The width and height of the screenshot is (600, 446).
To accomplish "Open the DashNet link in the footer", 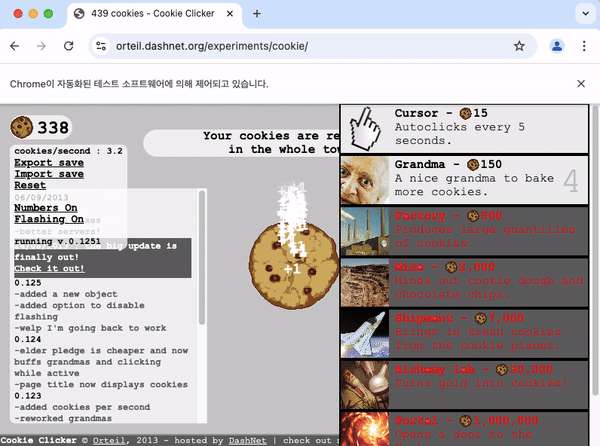I will [247, 440].
